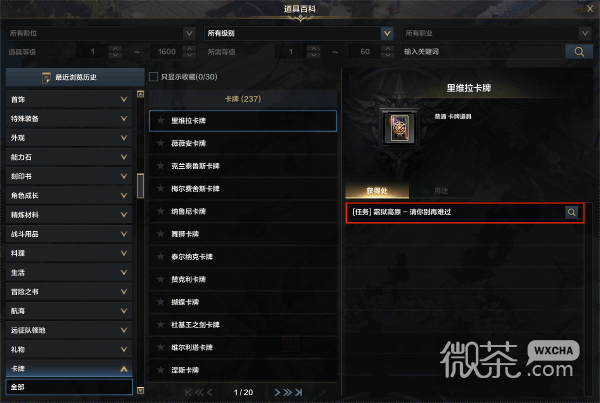Select the 获得处 tab
This screenshot has height=403, width=600.
pyautogui.click(x=377, y=191)
